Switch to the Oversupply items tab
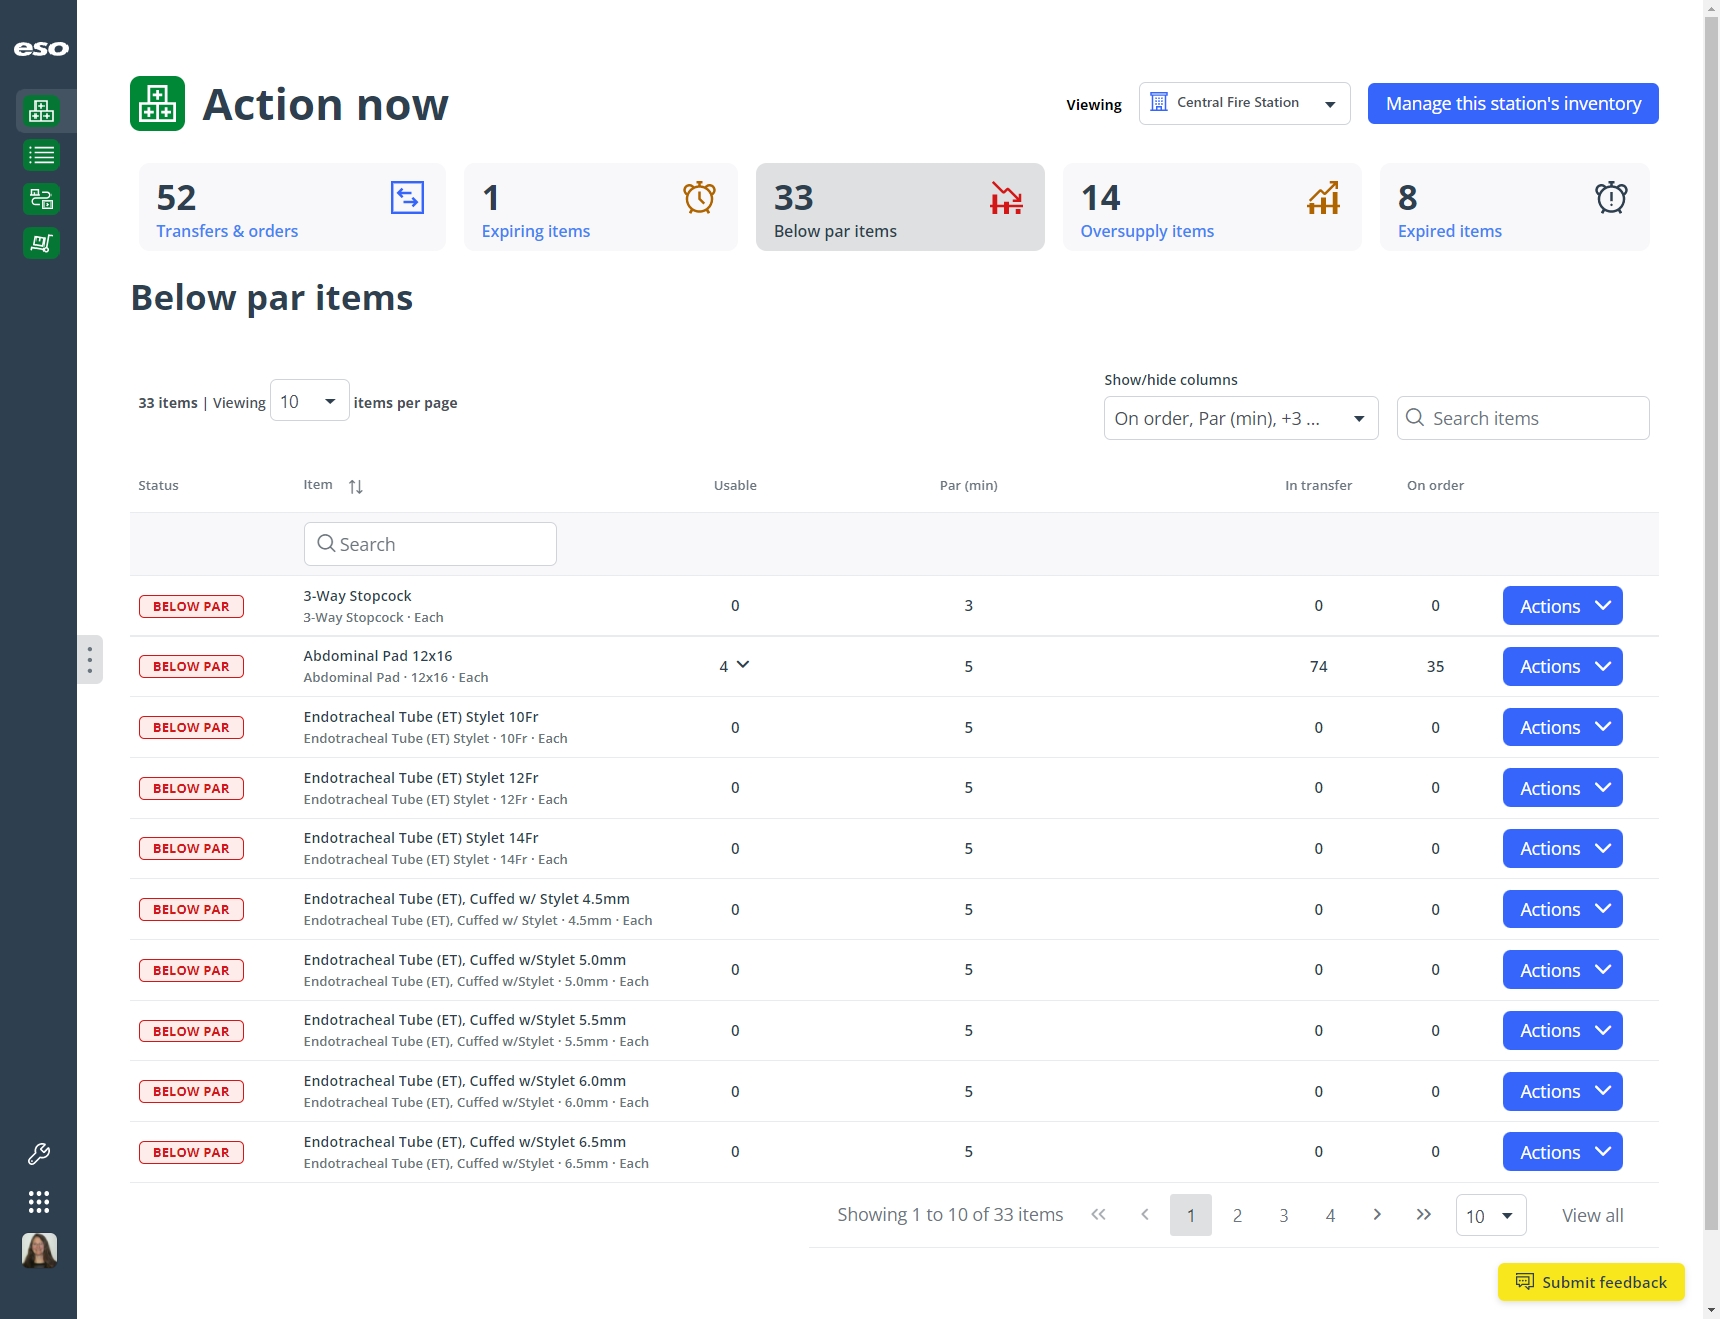This screenshot has height=1319, width=1720. [x=1212, y=207]
